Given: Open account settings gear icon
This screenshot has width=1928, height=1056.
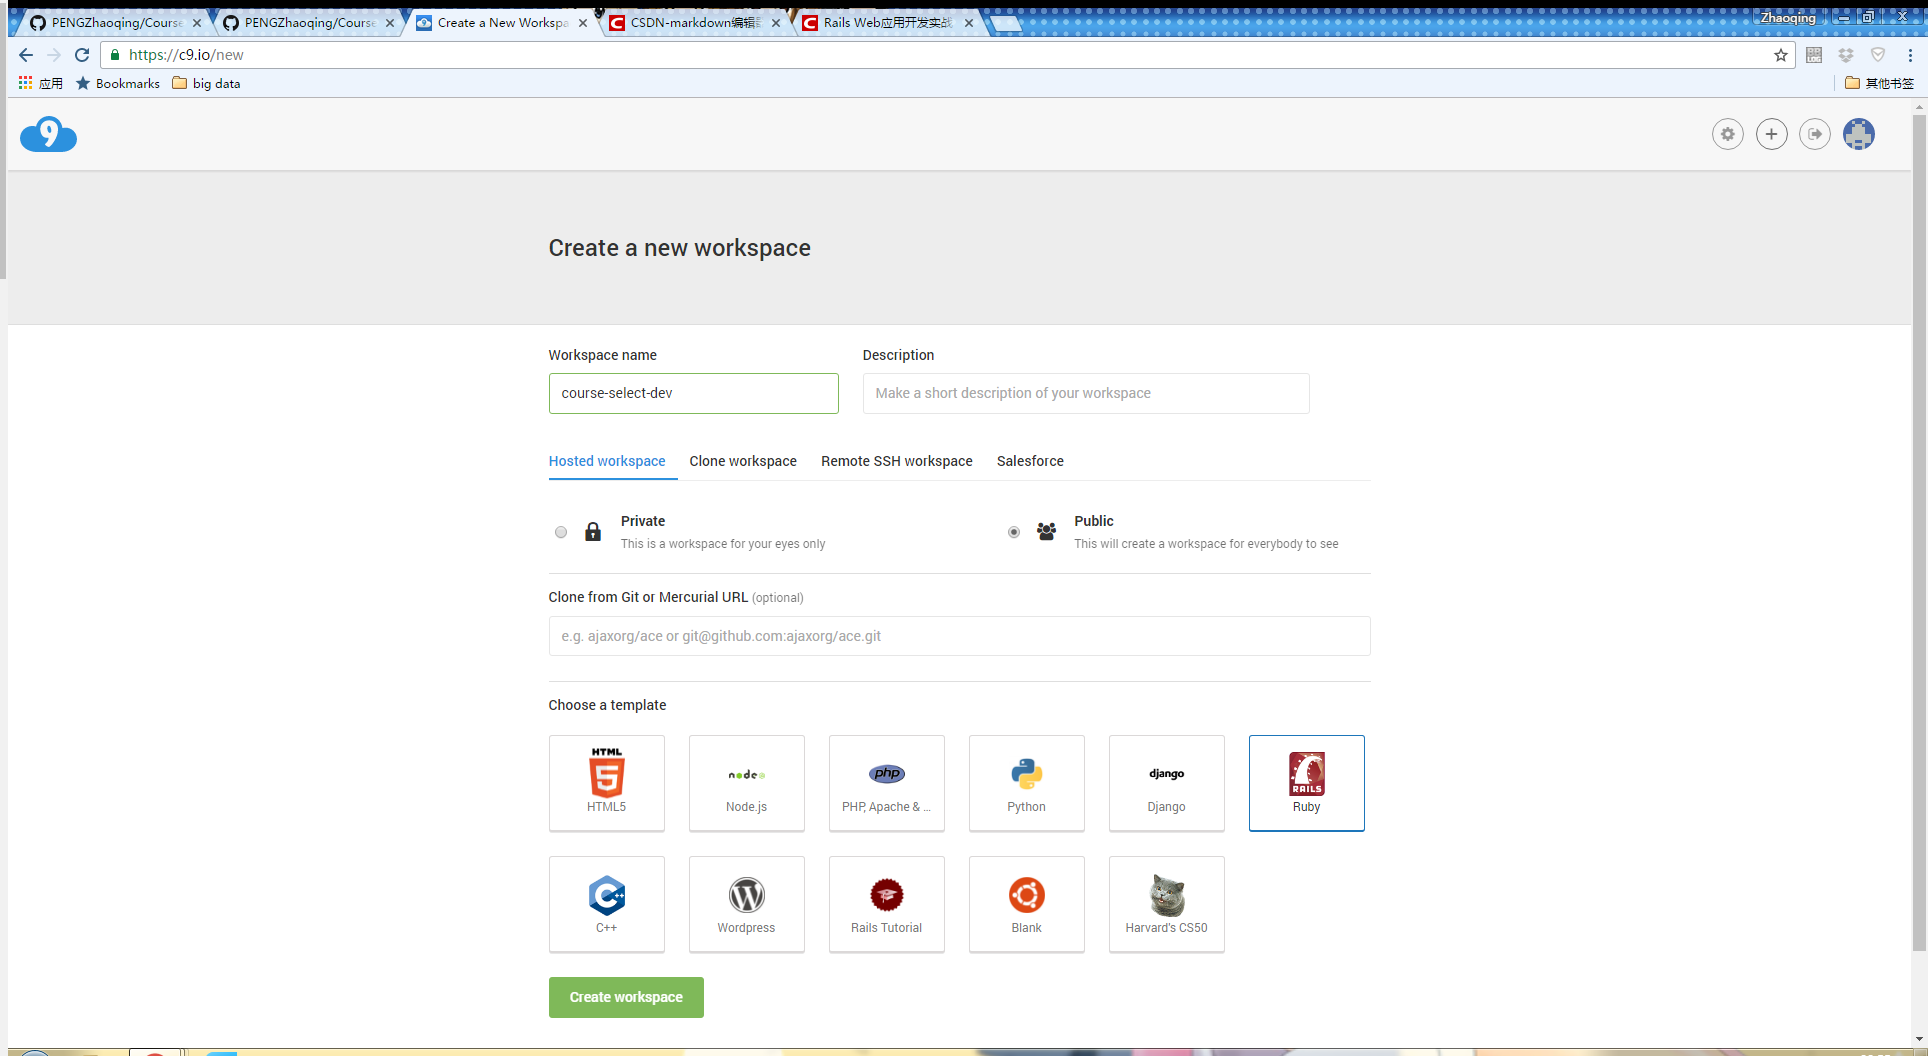Looking at the screenshot, I should [x=1727, y=134].
